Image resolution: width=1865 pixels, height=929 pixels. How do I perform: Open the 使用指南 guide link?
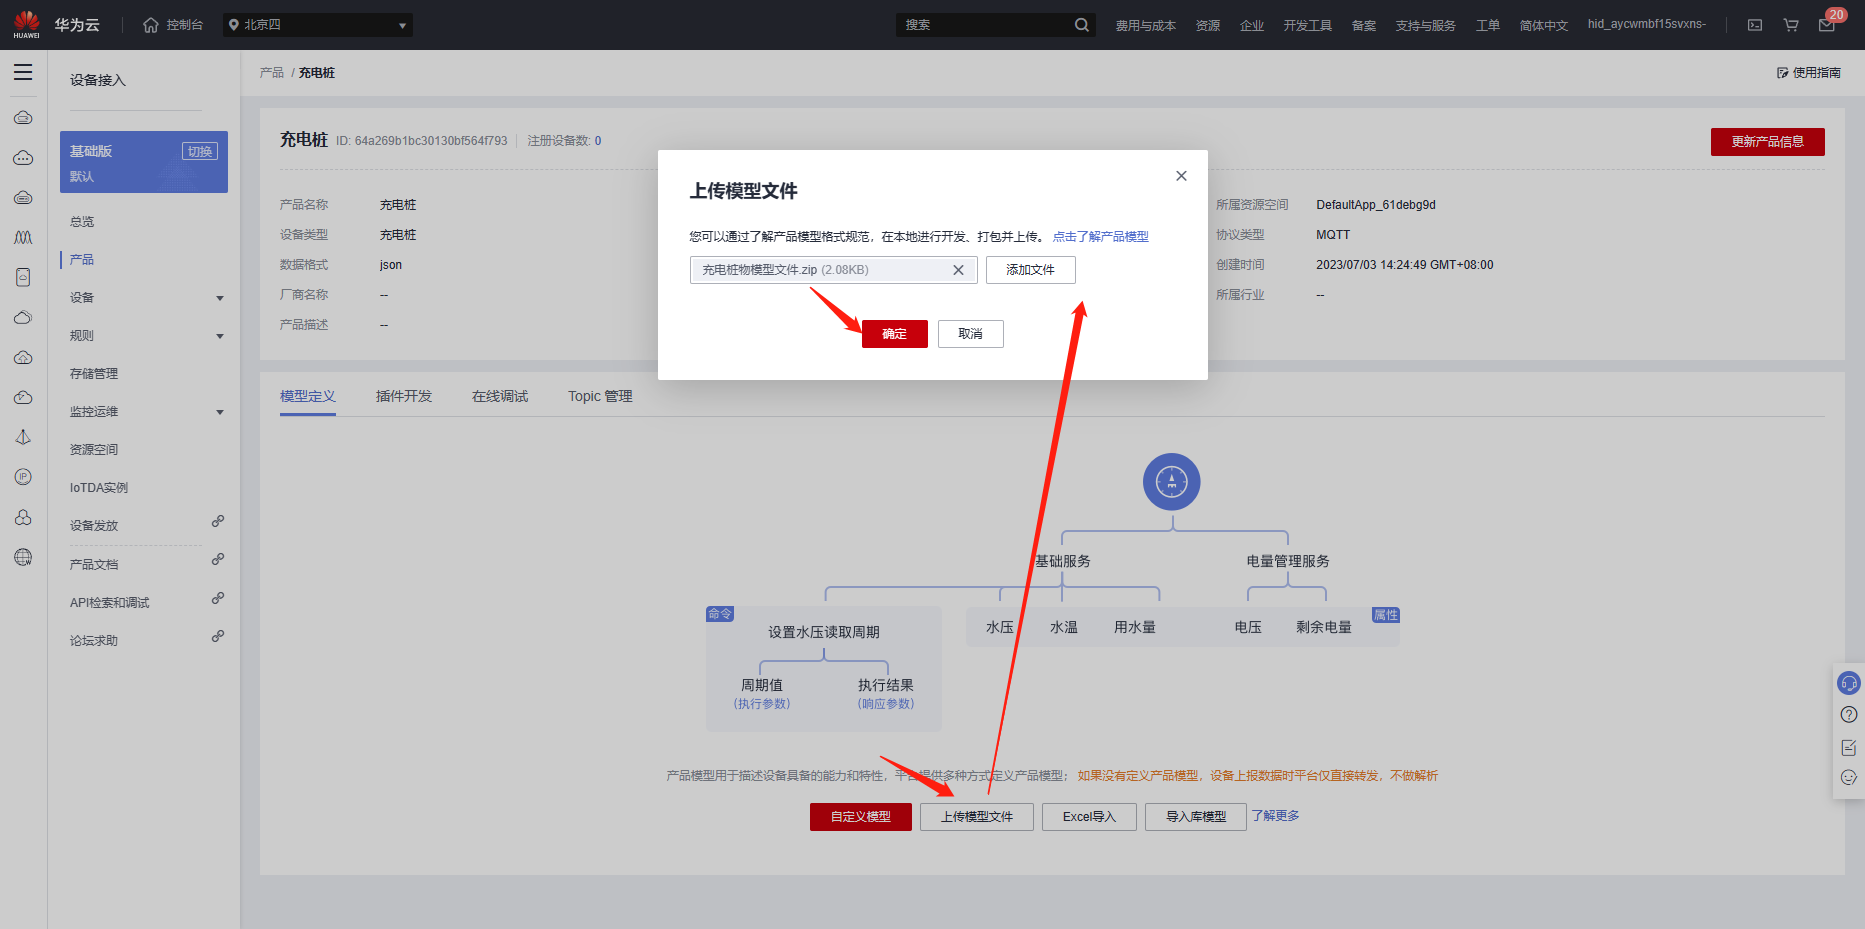pos(1809,73)
